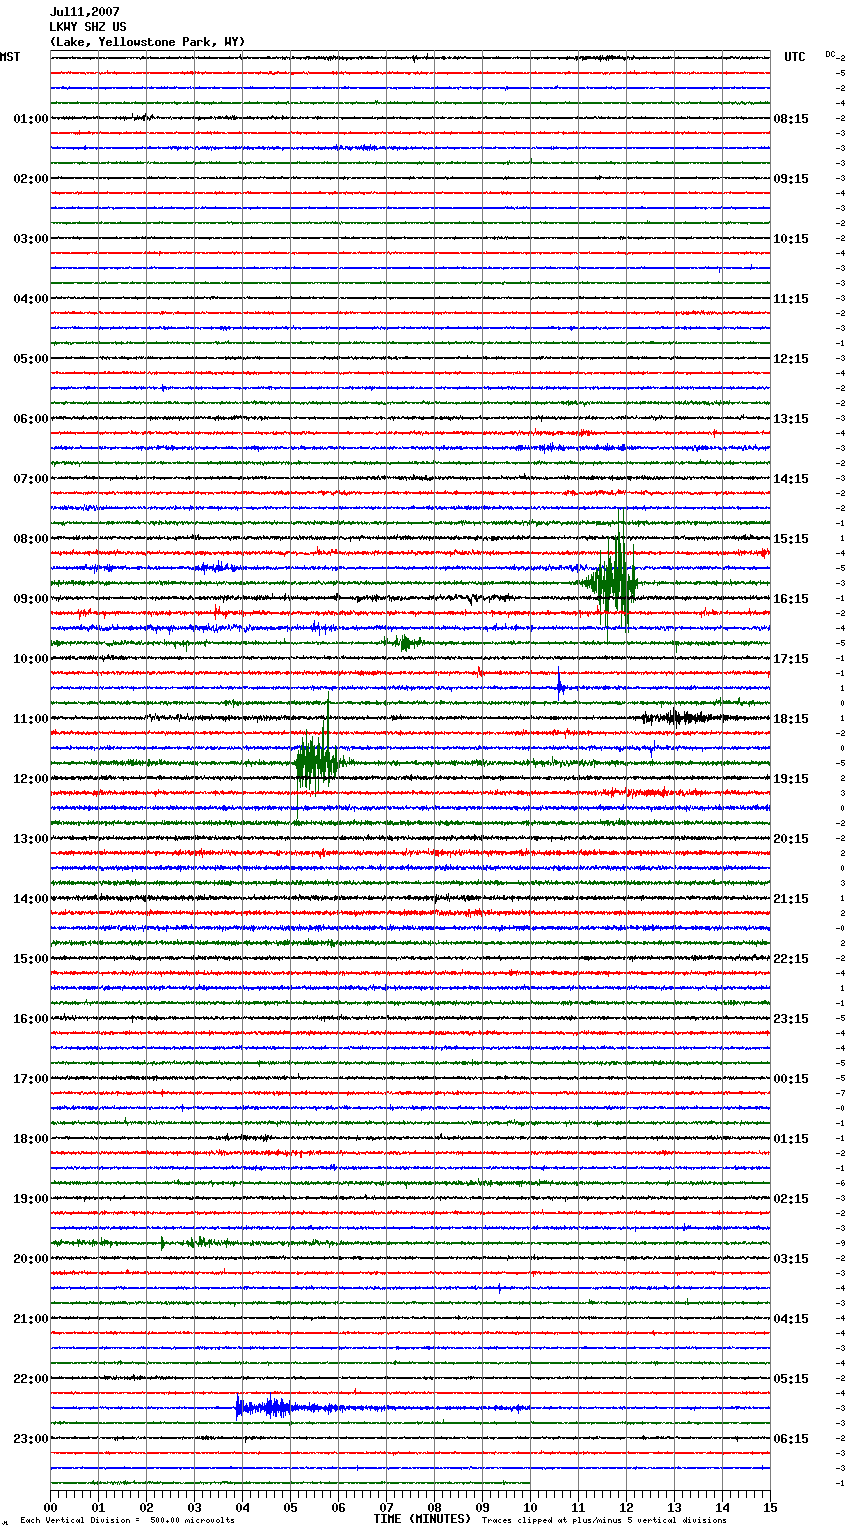Click the DC offset column header
This screenshot has height=1534, width=850.
point(830,54)
